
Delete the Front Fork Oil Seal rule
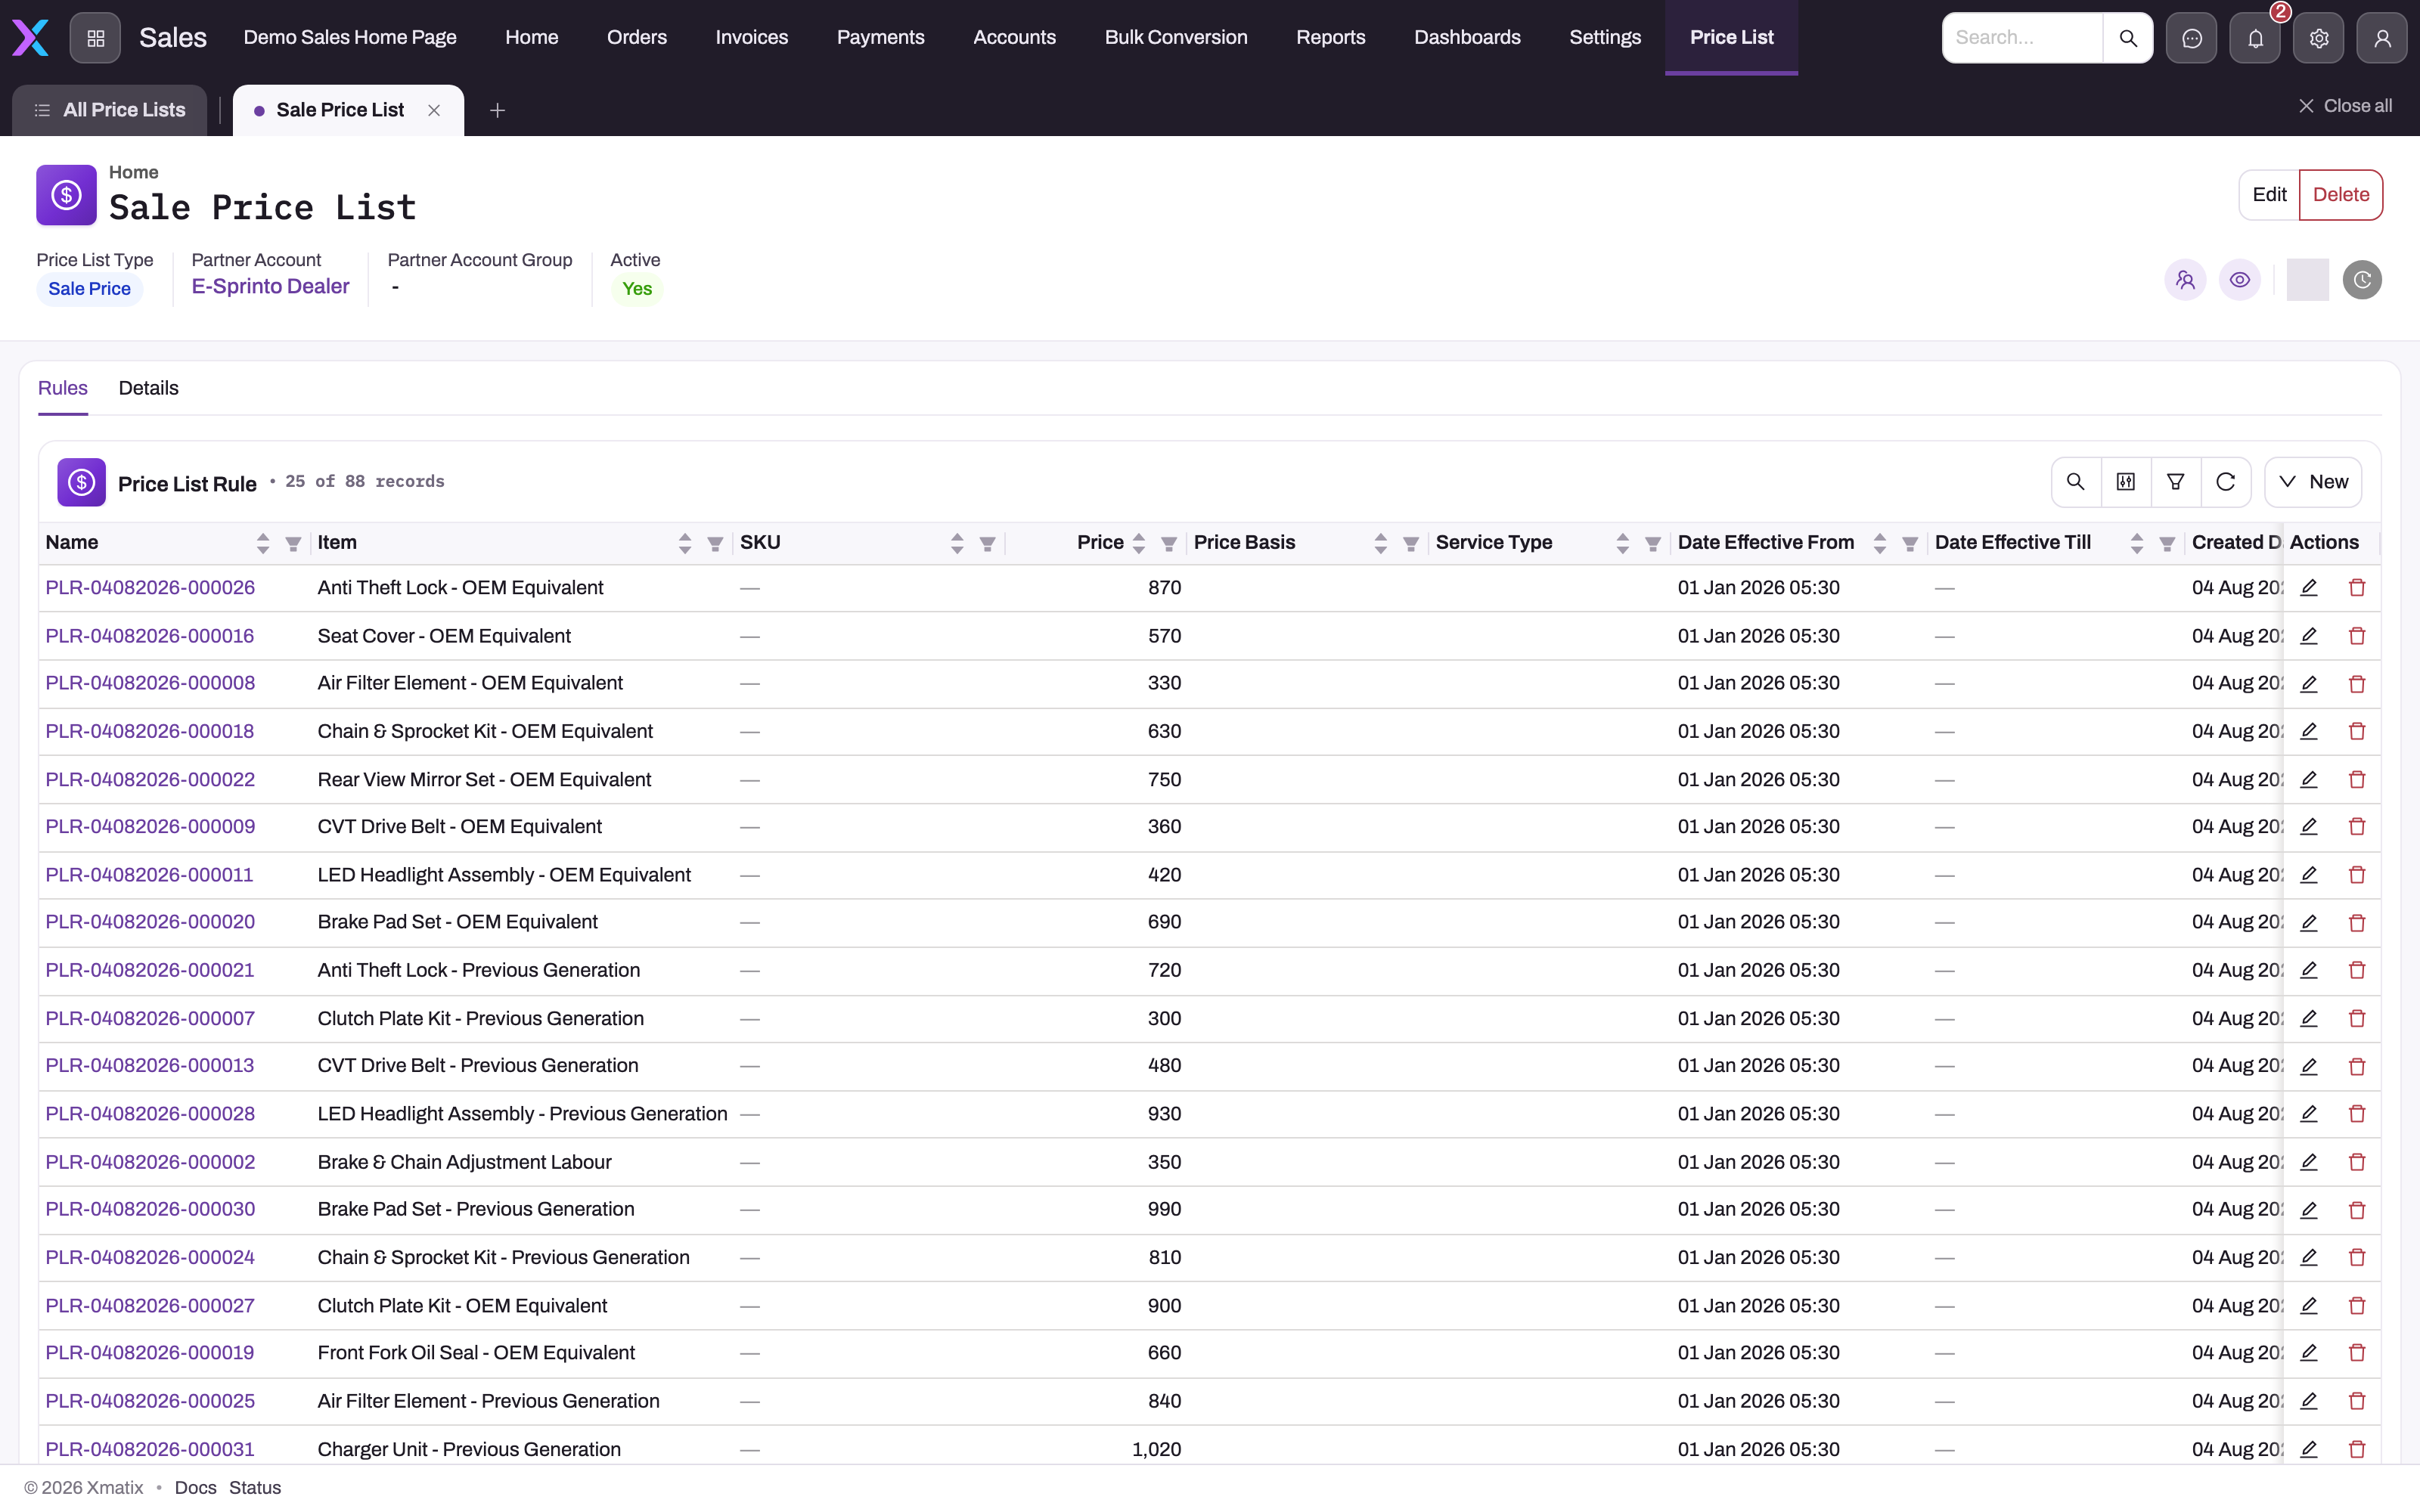pos(2357,1353)
